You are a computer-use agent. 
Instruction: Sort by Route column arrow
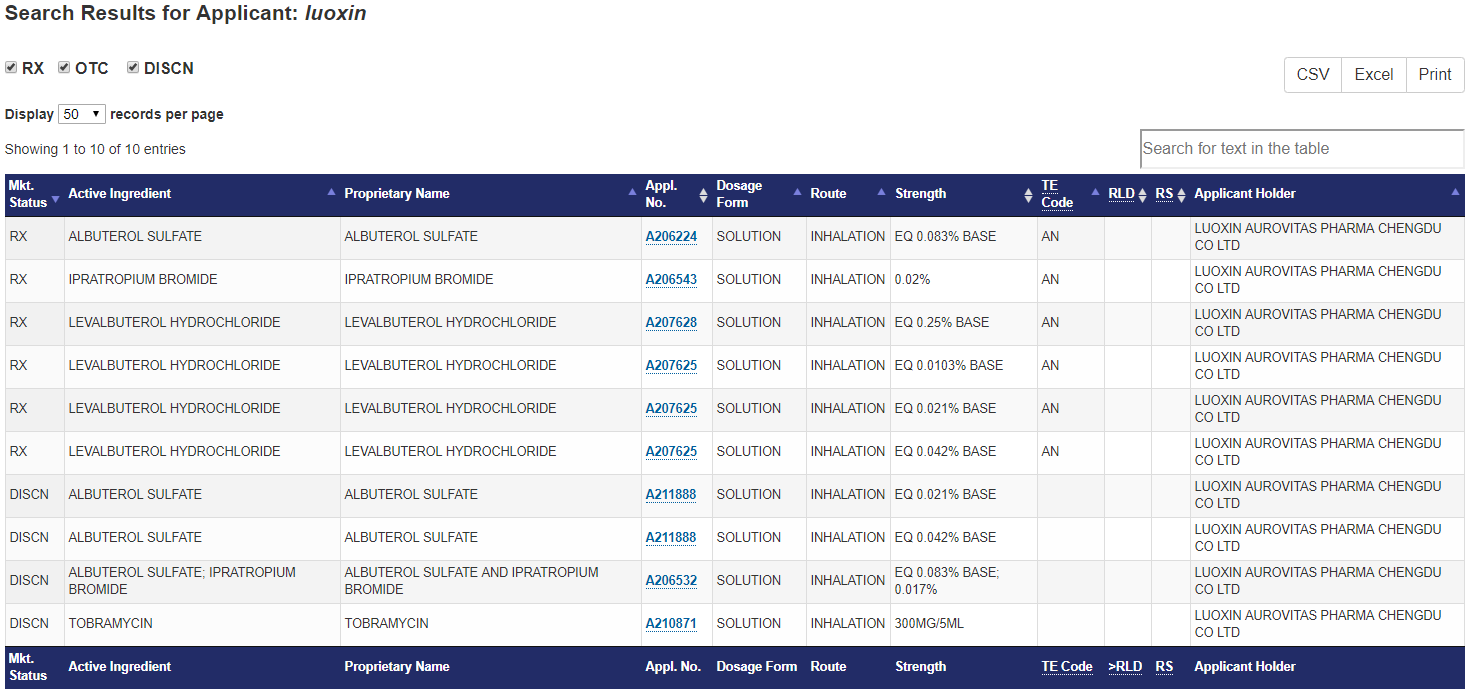click(881, 192)
